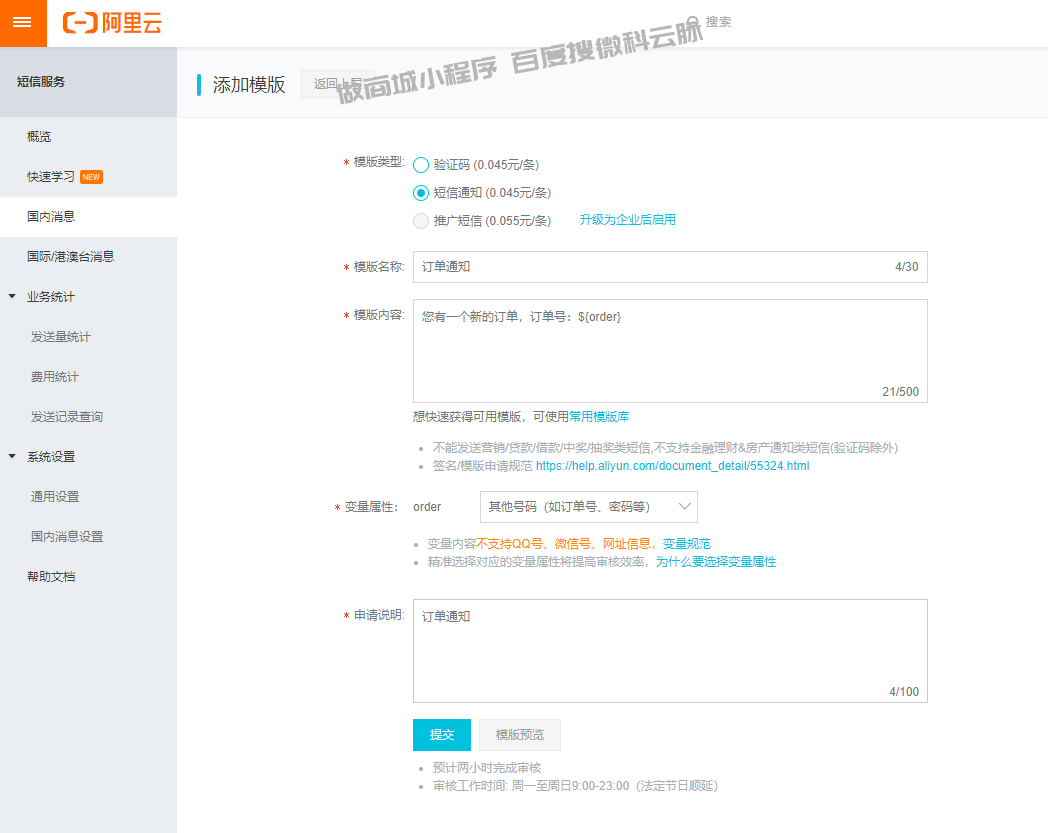
Task: Select the 推广短信 template type radio
Action: pyautogui.click(x=420, y=221)
